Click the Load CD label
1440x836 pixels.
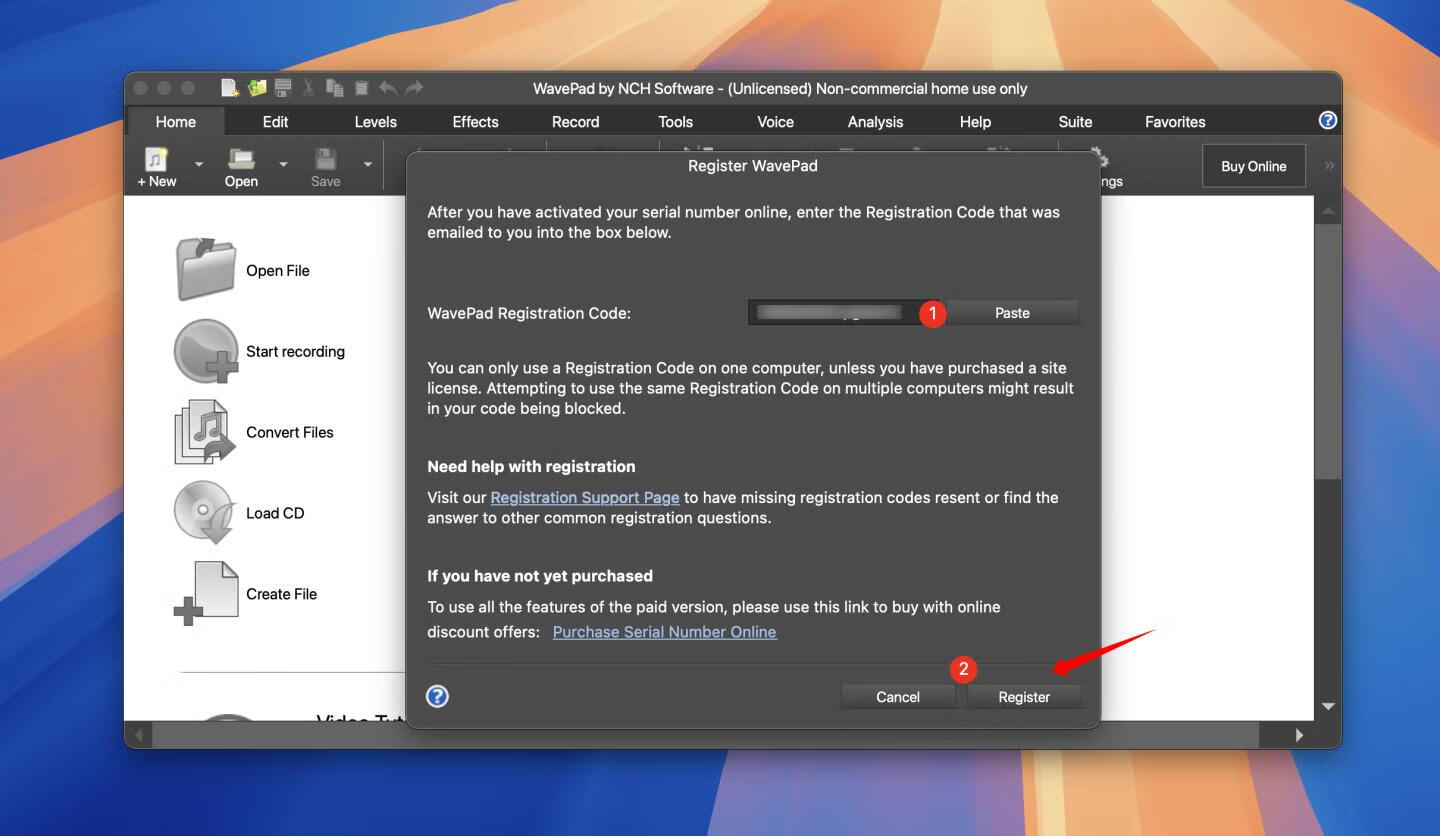[275, 513]
